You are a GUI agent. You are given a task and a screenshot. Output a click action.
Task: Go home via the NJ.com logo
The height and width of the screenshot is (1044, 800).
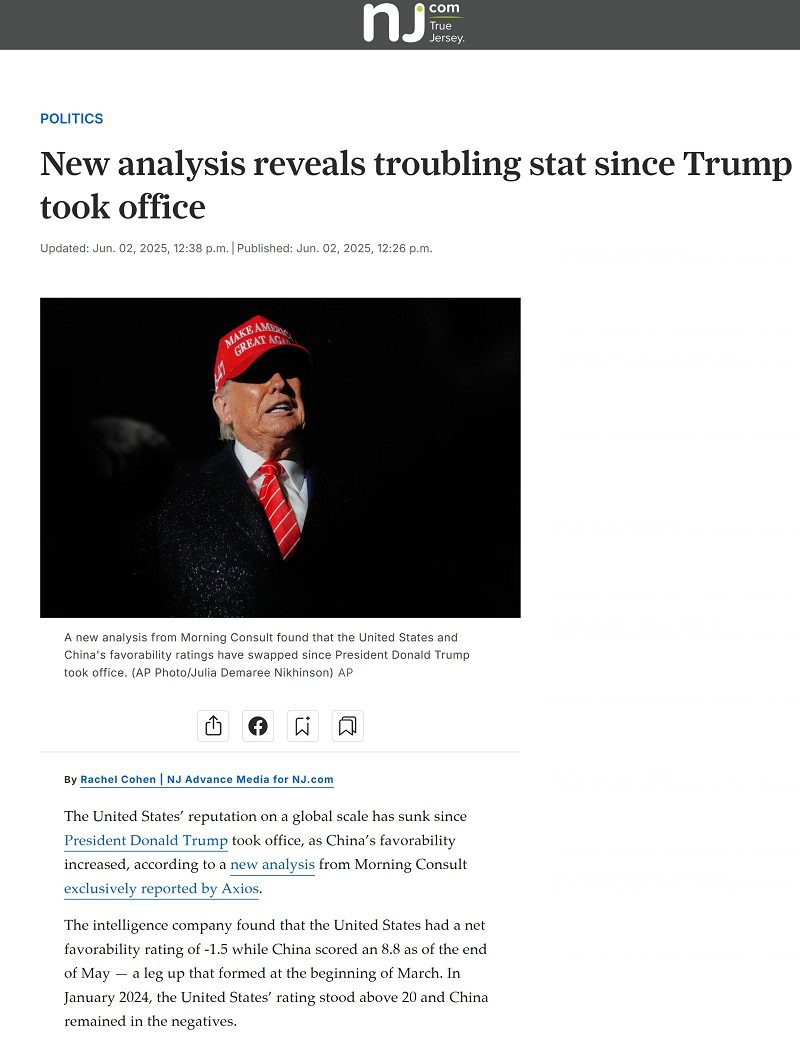413,24
